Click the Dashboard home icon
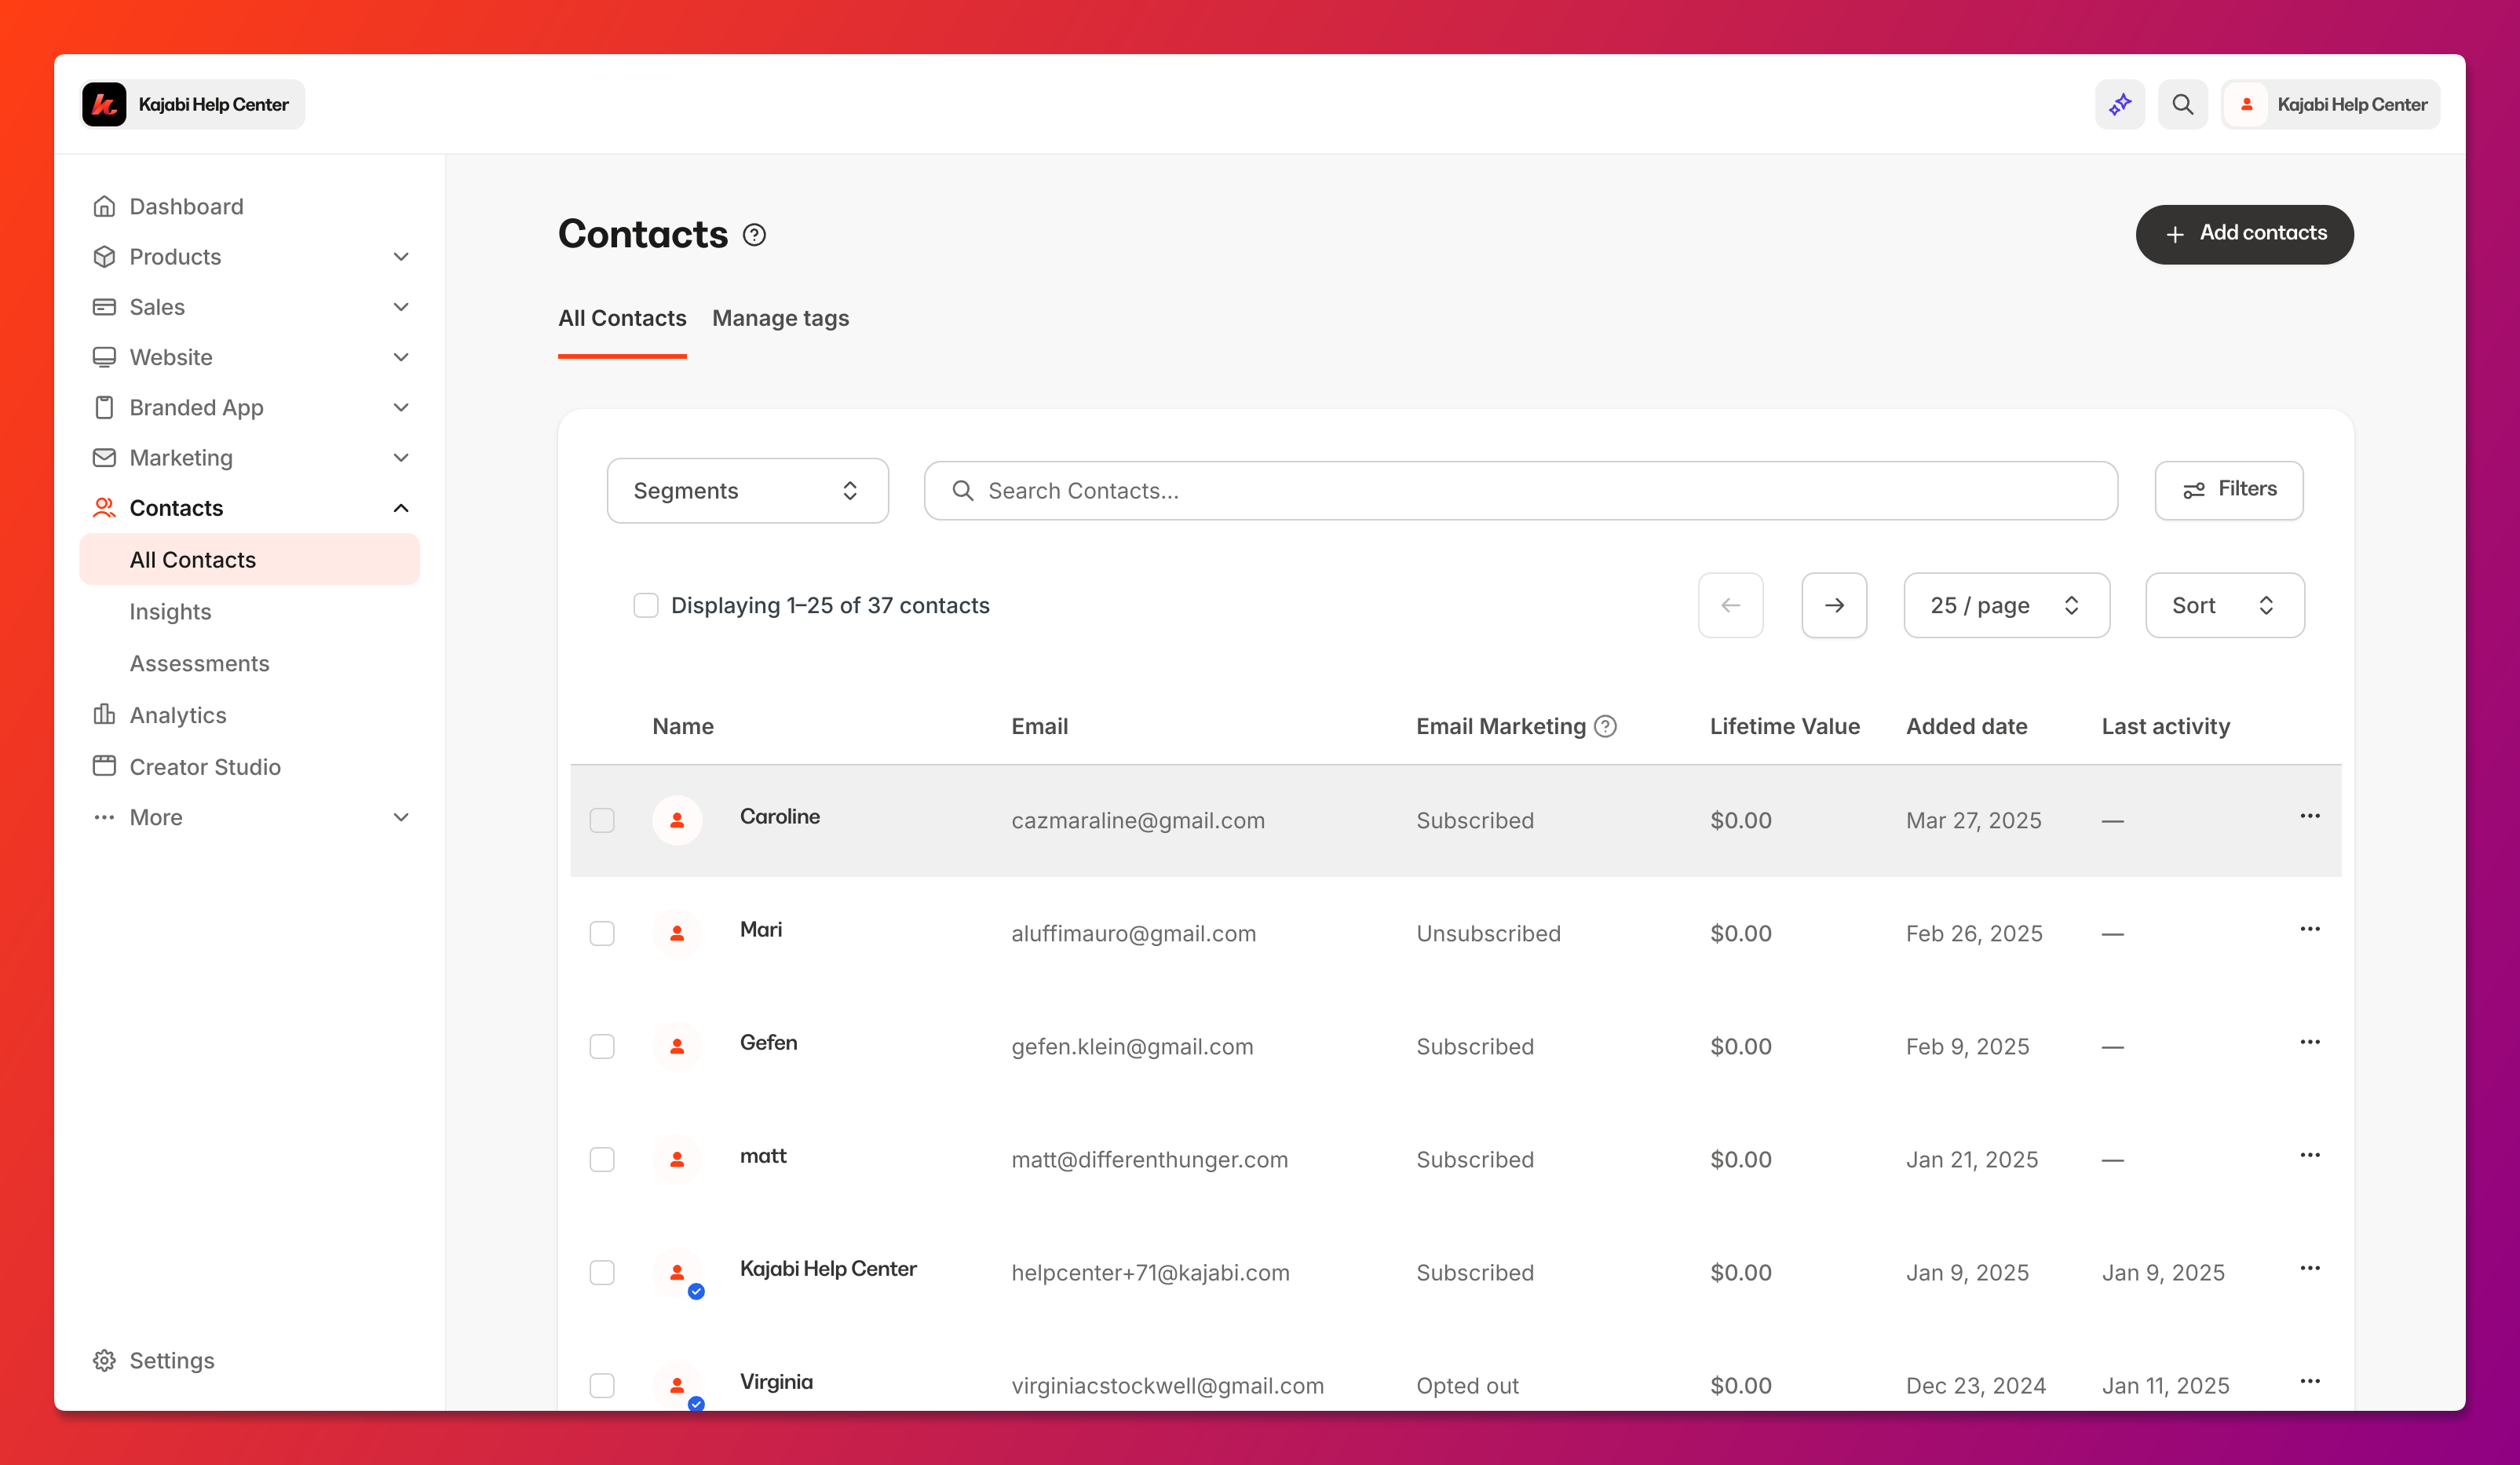This screenshot has height=1465, width=2520. 104,206
